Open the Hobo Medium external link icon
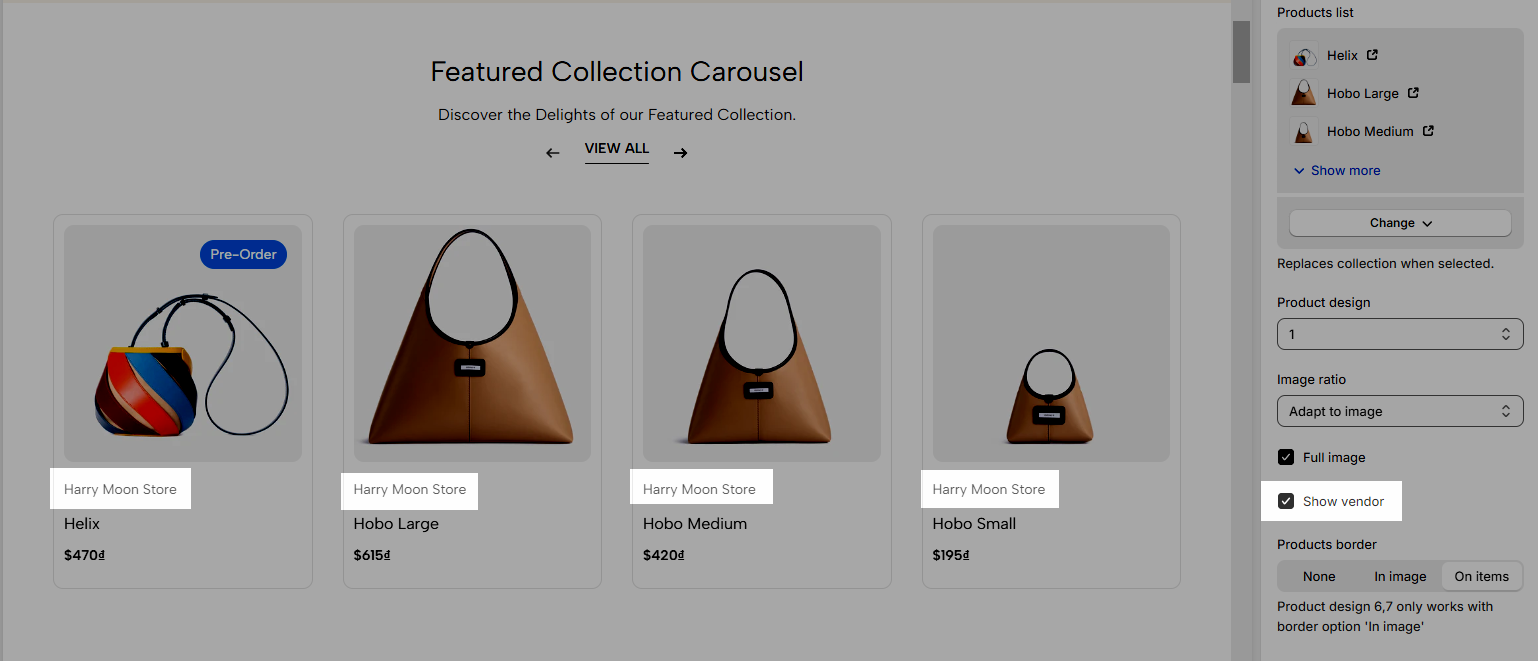The height and width of the screenshot is (661, 1538). click(x=1428, y=131)
